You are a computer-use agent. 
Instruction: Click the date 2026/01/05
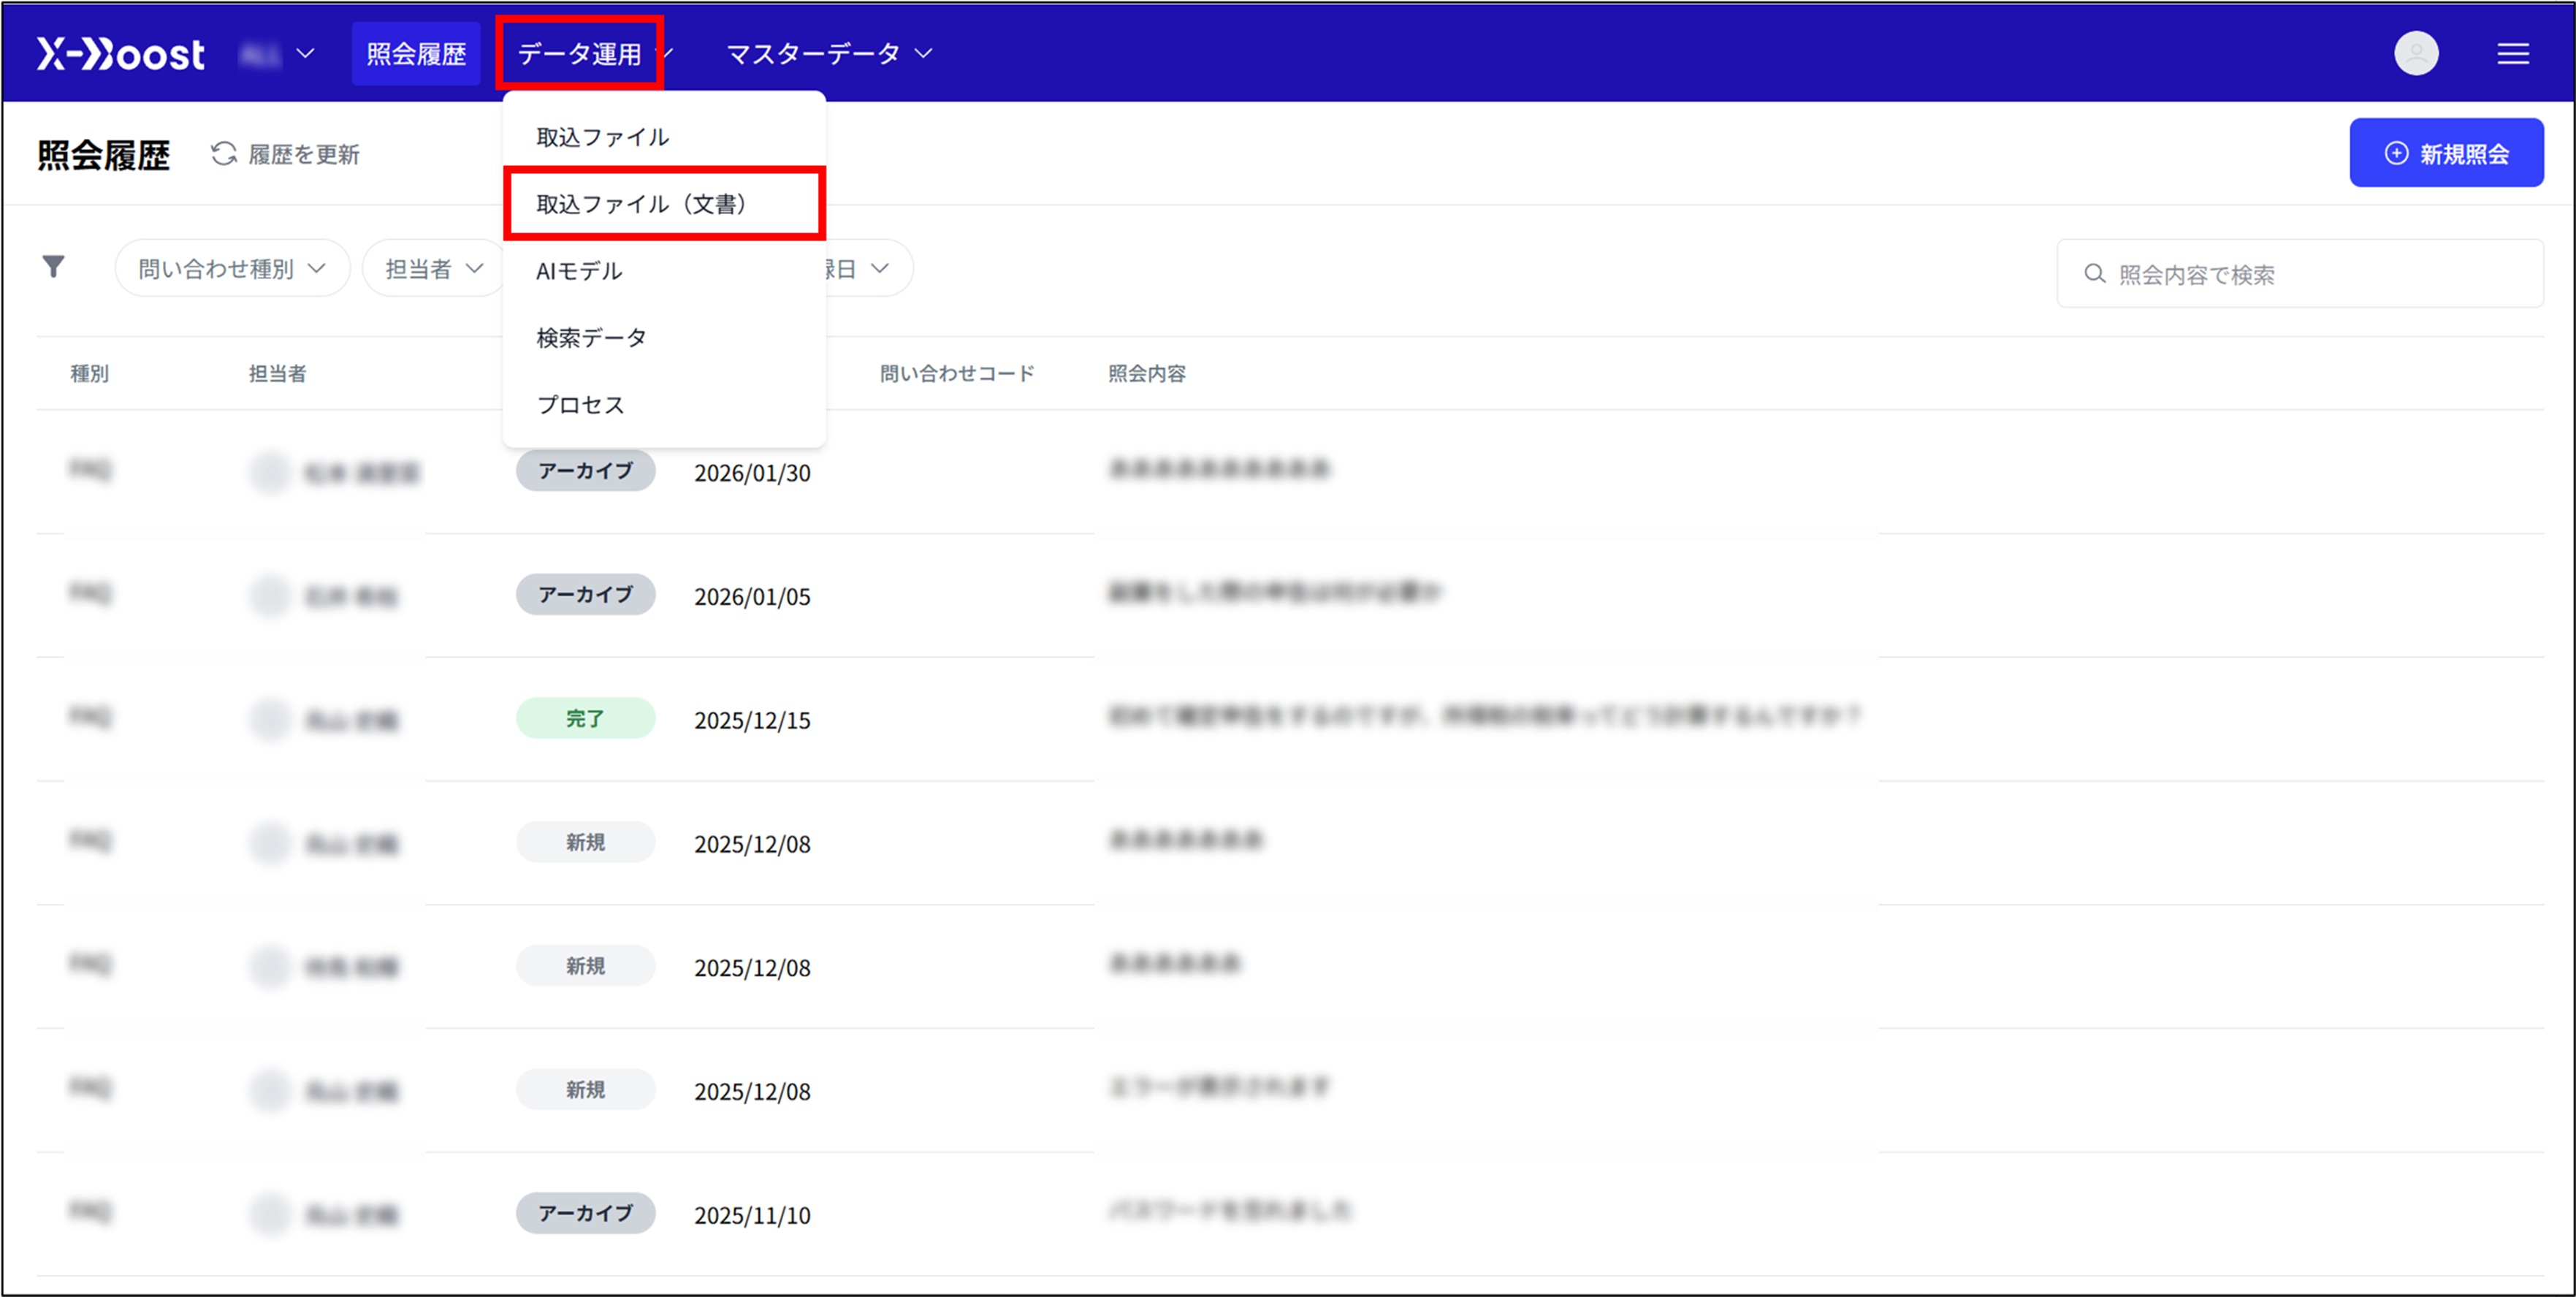(x=752, y=597)
